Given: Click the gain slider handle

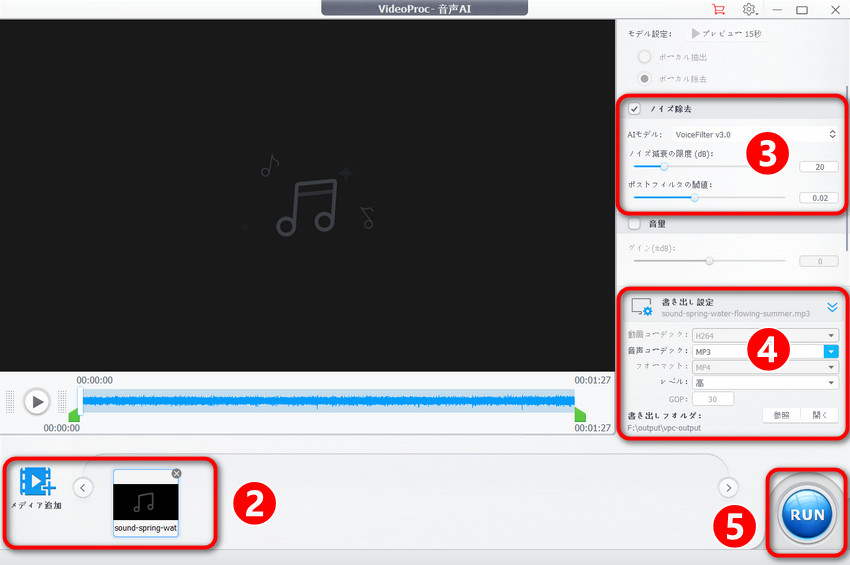Looking at the screenshot, I should pos(709,261).
